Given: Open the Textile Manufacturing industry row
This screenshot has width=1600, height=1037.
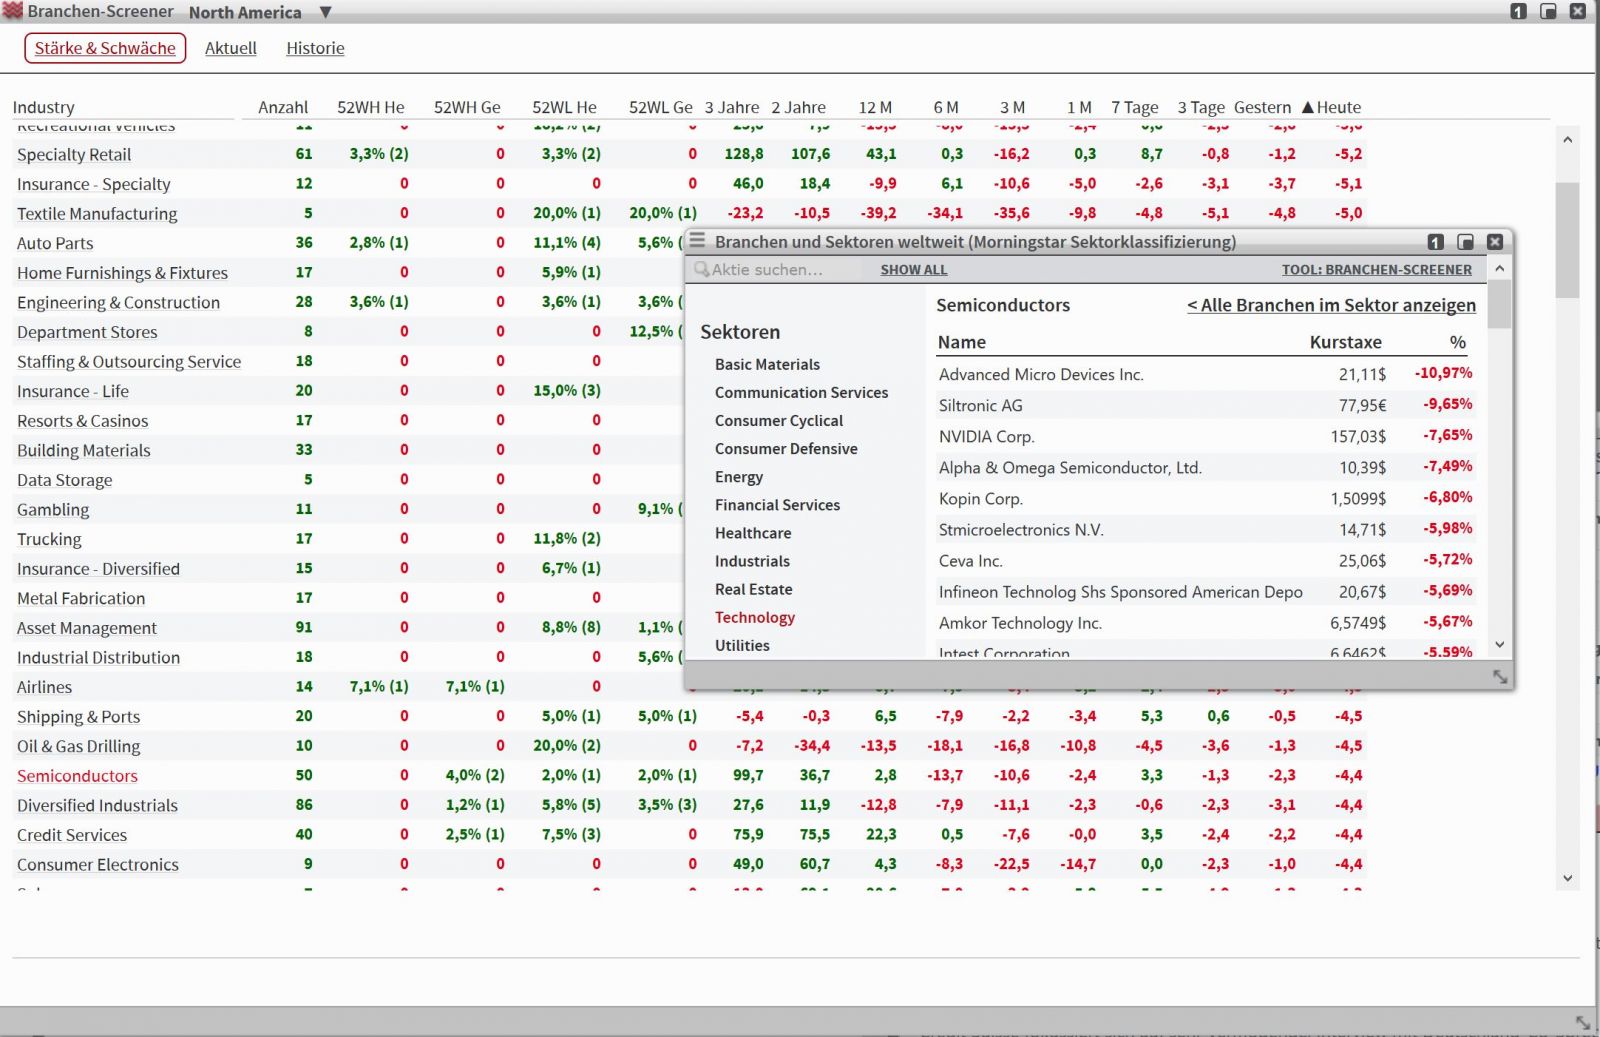Looking at the screenshot, I should click(97, 214).
